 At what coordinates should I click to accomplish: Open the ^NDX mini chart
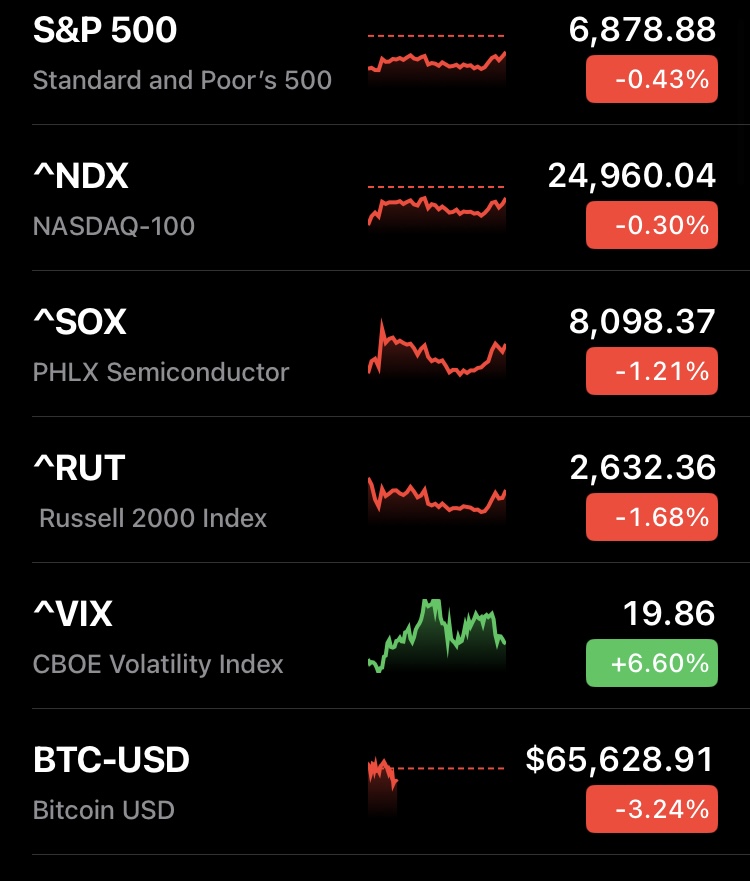[437, 206]
